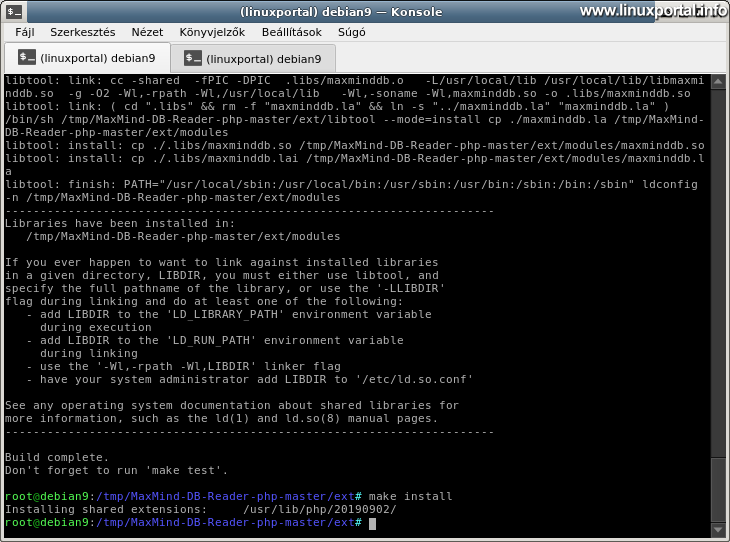This screenshot has width=730, height=542.
Task: Click the scrollbar down arrow
Action: pos(718,529)
